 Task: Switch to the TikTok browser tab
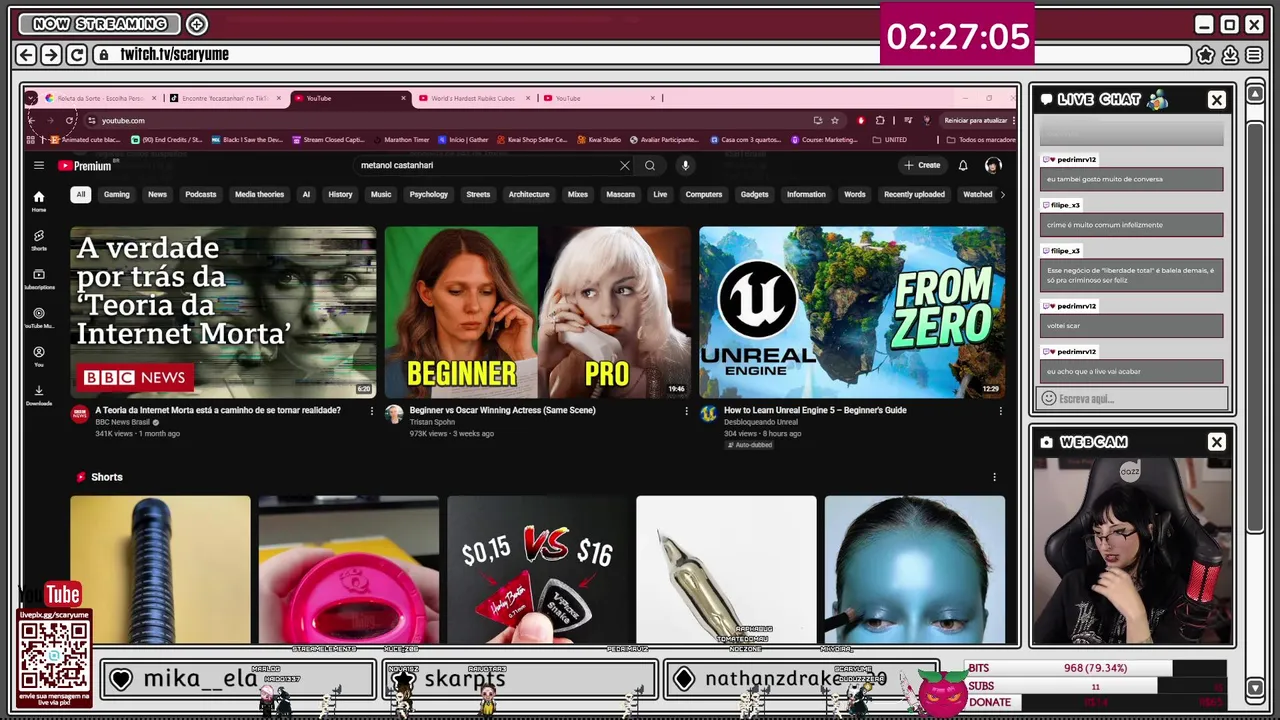click(x=224, y=98)
